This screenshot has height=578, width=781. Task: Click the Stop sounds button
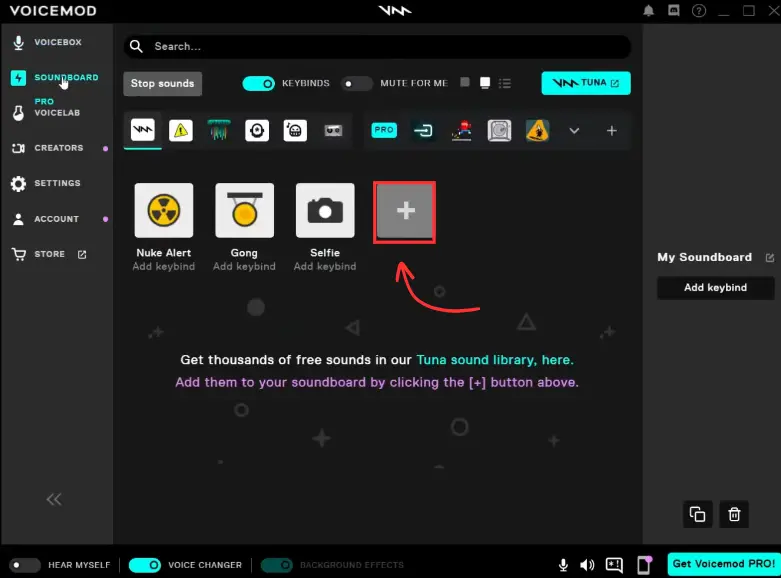pyautogui.click(x=162, y=83)
